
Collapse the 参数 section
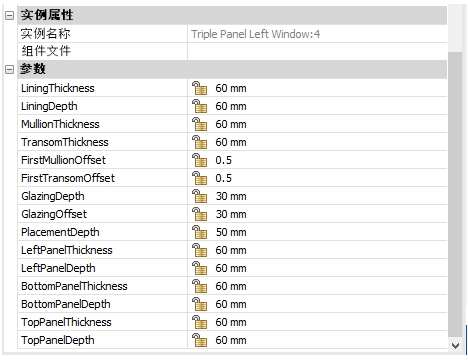coord(9,69)
